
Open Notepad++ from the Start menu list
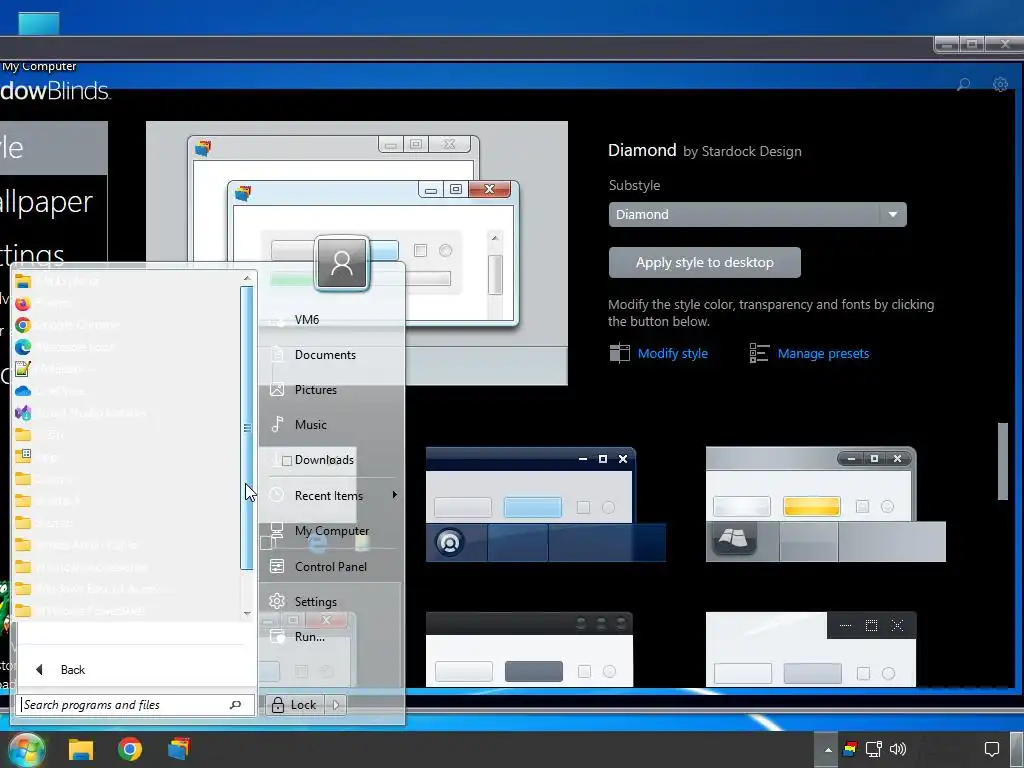point(127,369)
